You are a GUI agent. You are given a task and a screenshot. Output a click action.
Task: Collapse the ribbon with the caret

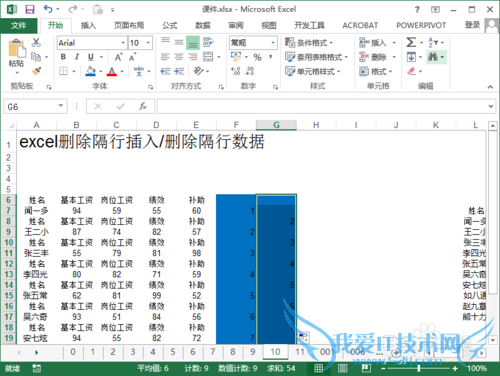490,87
